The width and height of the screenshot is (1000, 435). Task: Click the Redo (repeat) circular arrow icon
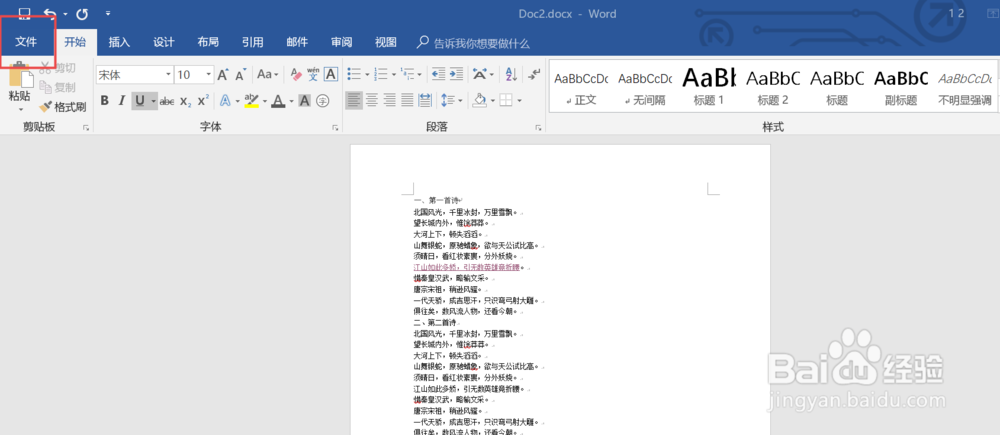(82, 13)
